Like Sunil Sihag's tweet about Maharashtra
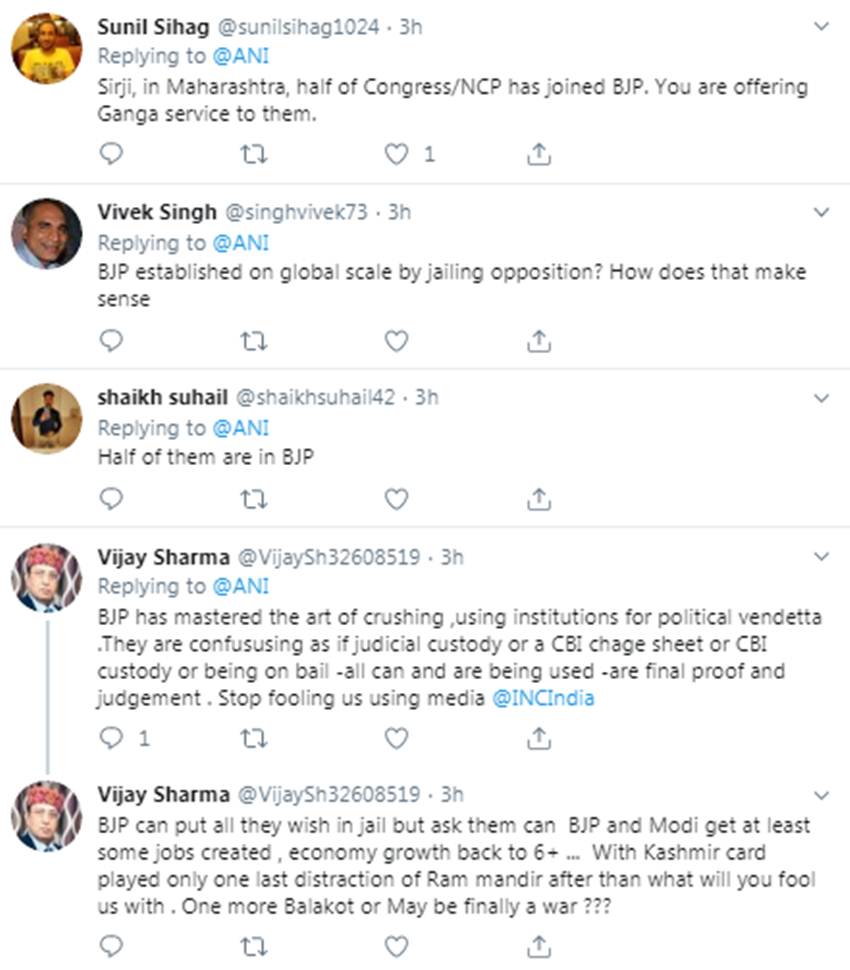 pyautogui.click(x=397, y=154)
